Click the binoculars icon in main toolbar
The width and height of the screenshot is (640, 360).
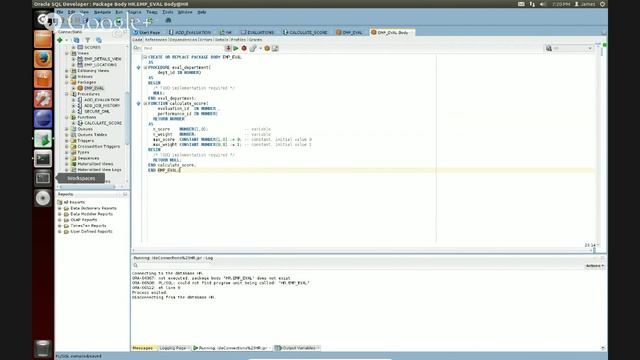(x=168, y=20)
